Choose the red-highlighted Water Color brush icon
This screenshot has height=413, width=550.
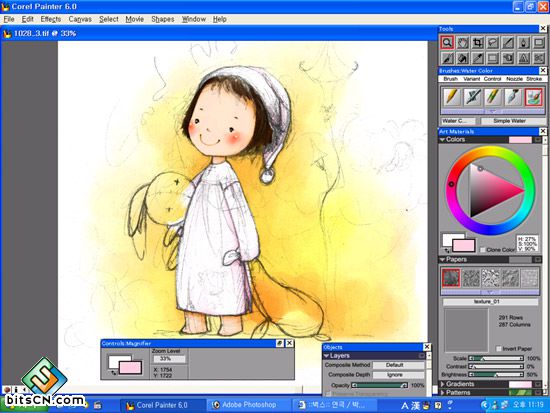[x=534, y=97]
